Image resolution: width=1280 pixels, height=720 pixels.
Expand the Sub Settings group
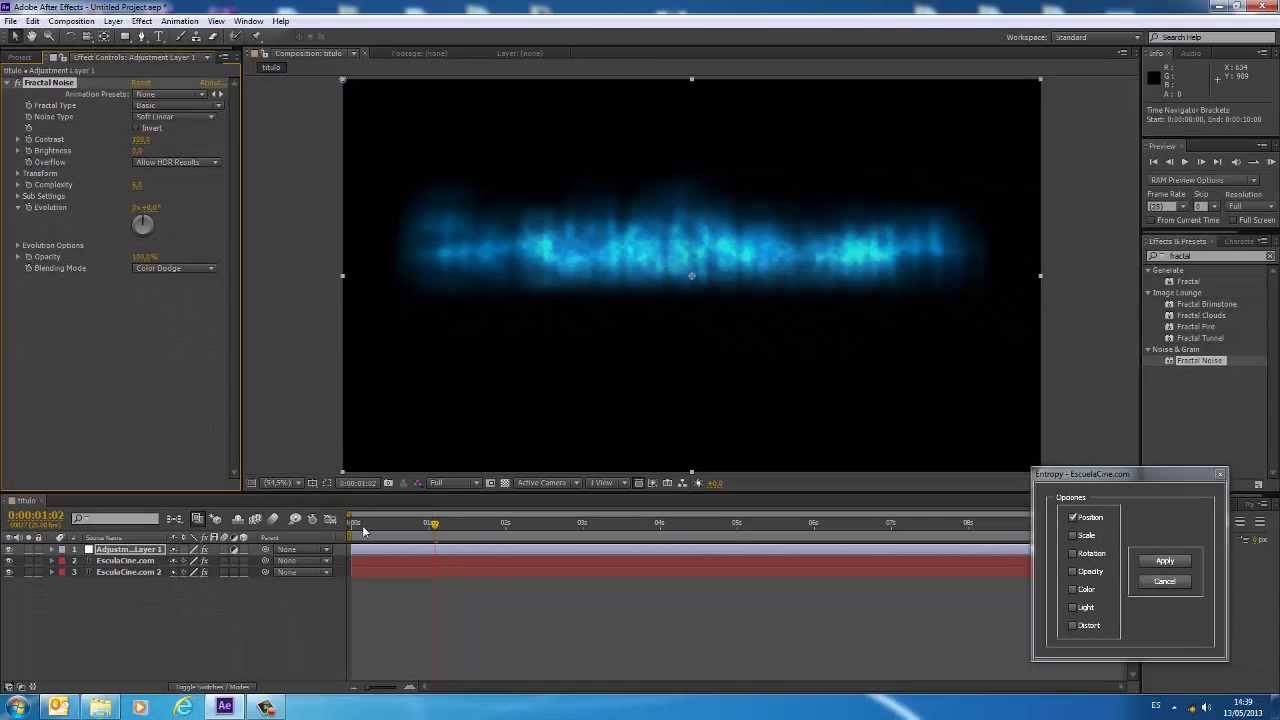click(x=17, y=196)
